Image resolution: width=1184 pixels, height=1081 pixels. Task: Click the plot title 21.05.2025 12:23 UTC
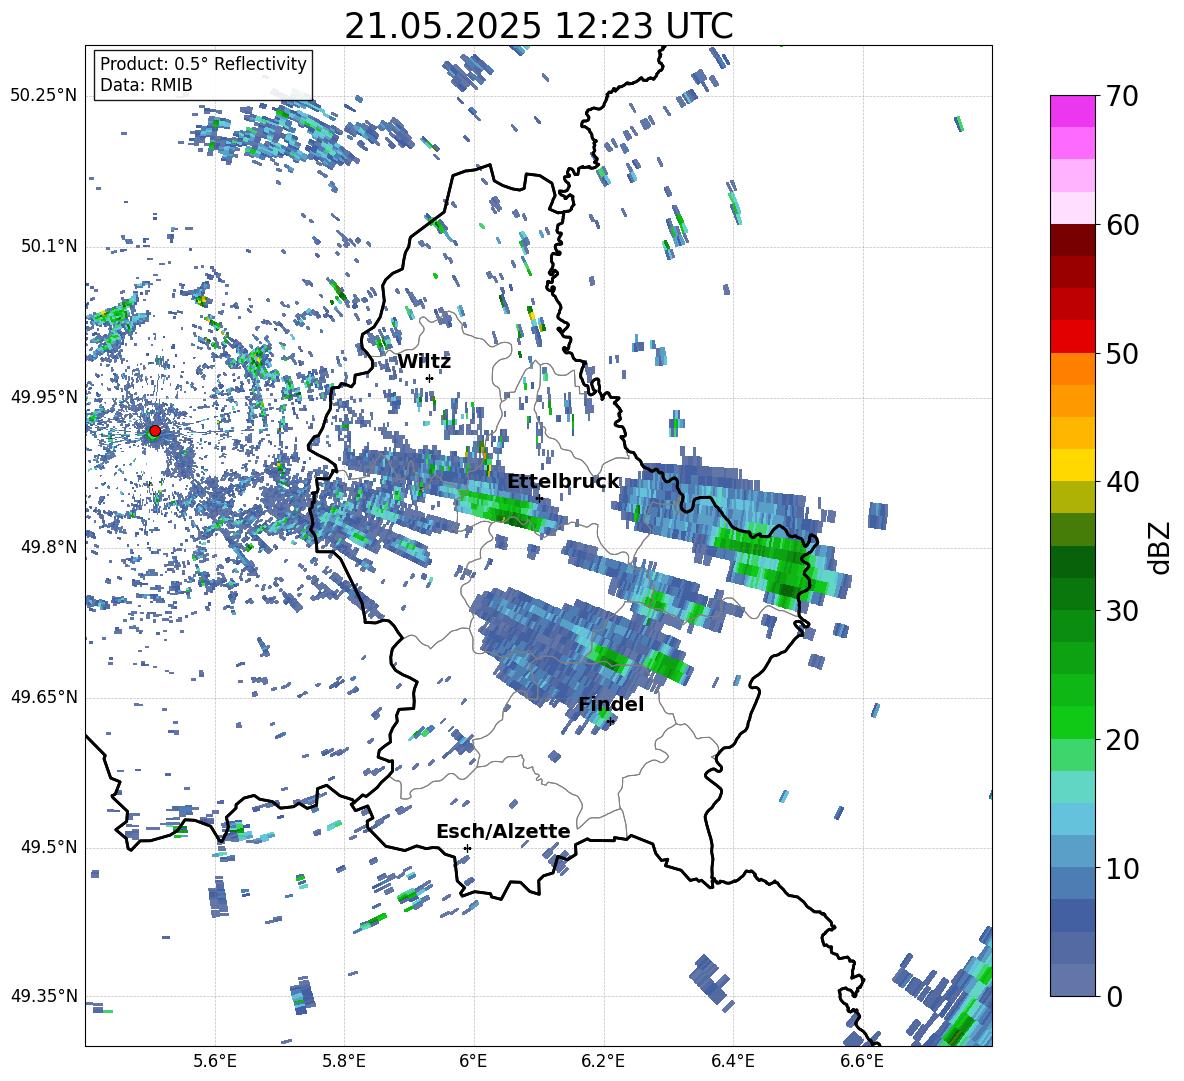(x=538, y=26)
